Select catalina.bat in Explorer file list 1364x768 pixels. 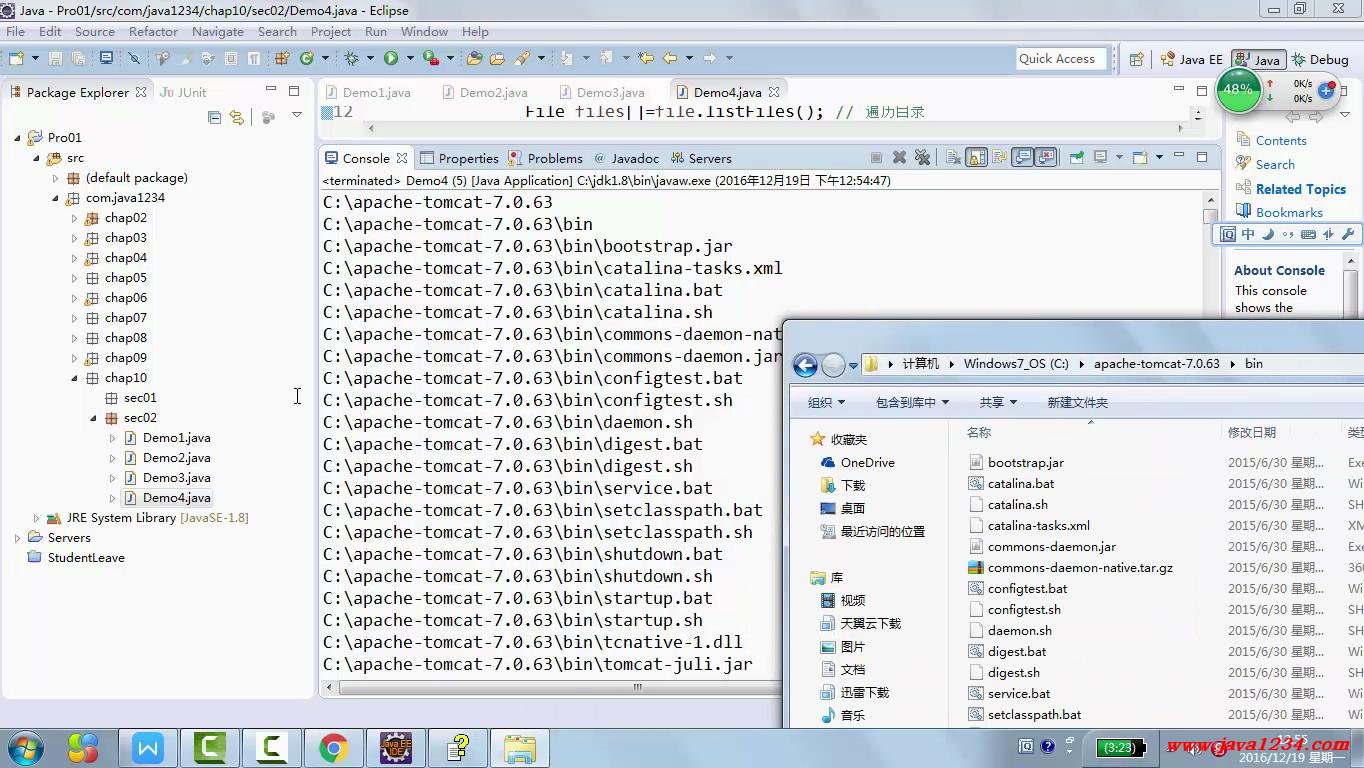tap(1021, 483)
